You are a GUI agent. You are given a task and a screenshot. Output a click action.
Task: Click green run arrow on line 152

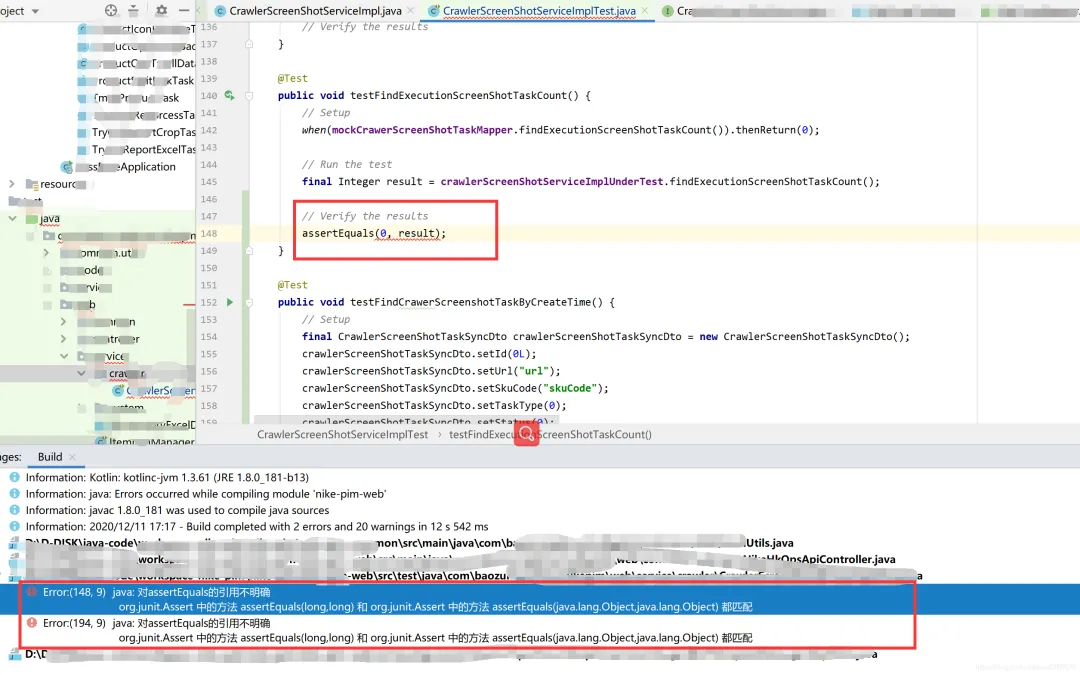click(230, 302)
